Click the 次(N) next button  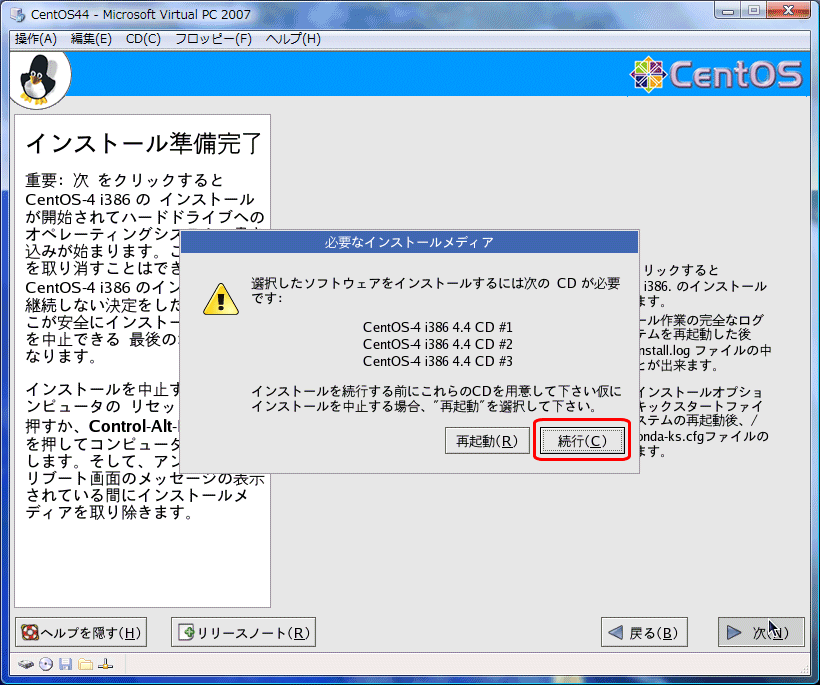[761, 632]
